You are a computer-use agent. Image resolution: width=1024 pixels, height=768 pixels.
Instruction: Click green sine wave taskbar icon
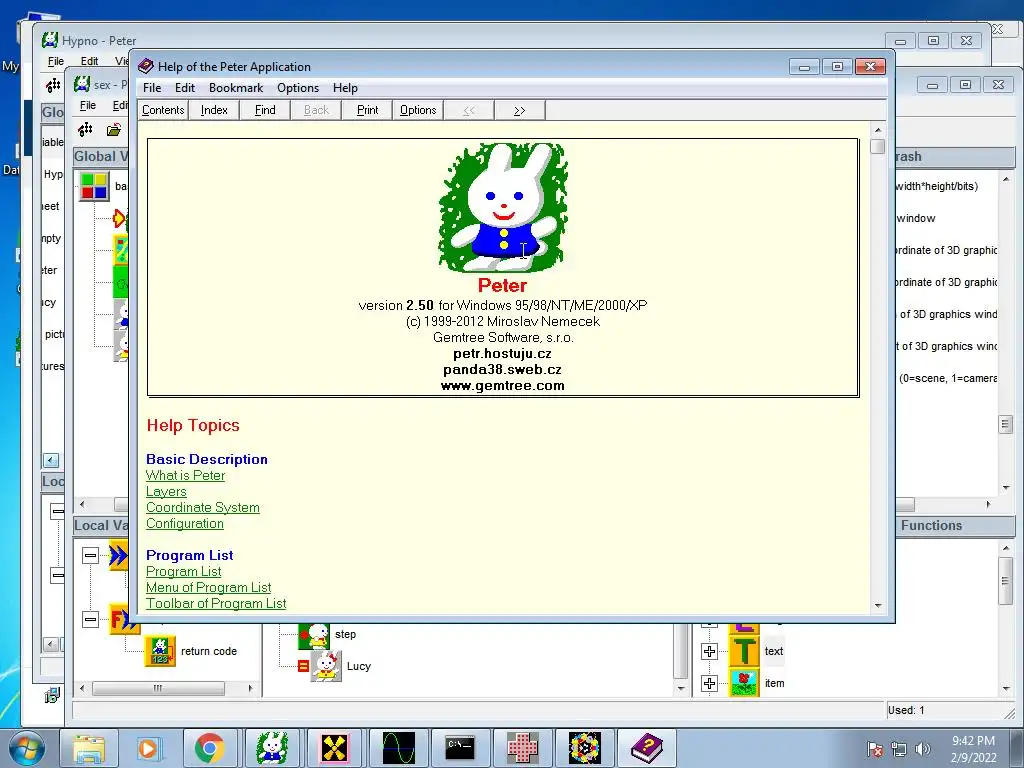[398, 748]
